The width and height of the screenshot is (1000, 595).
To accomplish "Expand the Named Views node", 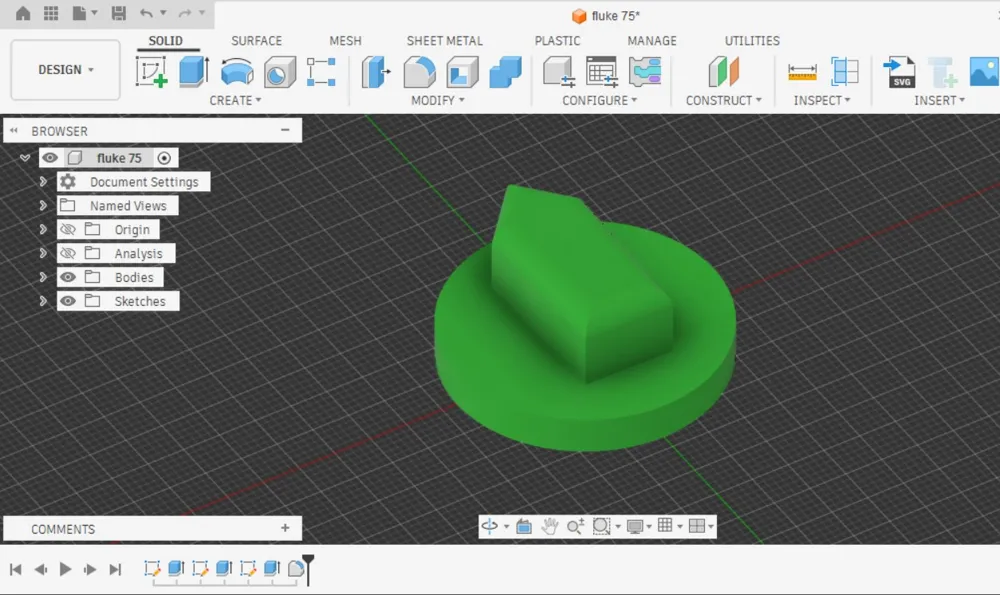I will tap(43, 205).
